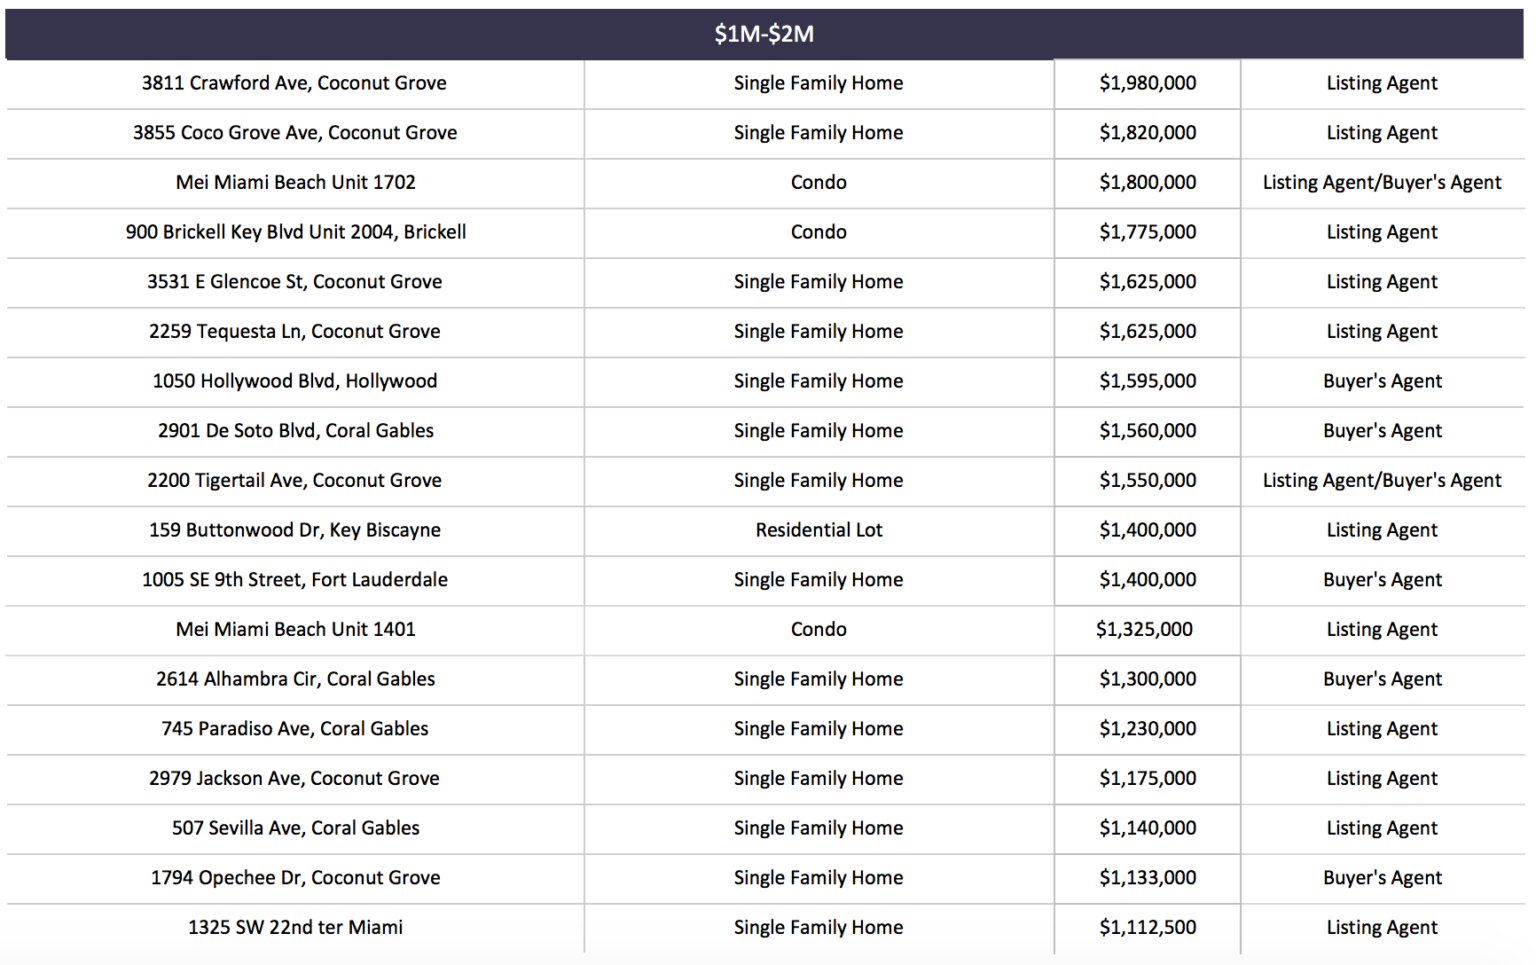Screen dimensions: 1536x965
Task: Select 1005 SE 9th Street, Fort Lauderdale
Action: tap(294, 580)
